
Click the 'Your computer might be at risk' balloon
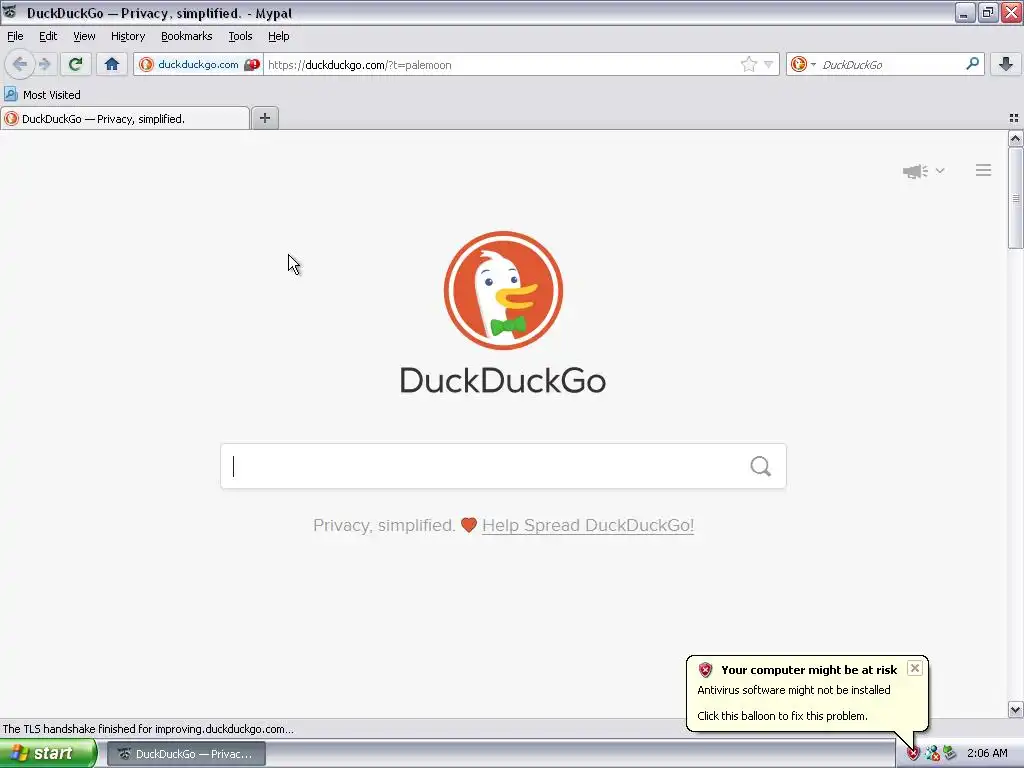[x=807, y=694]
